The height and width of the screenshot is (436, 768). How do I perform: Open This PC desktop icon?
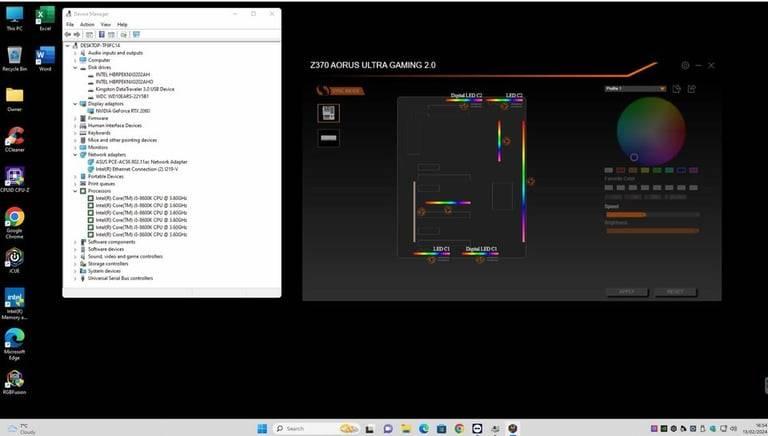click(x=14, y=19)
